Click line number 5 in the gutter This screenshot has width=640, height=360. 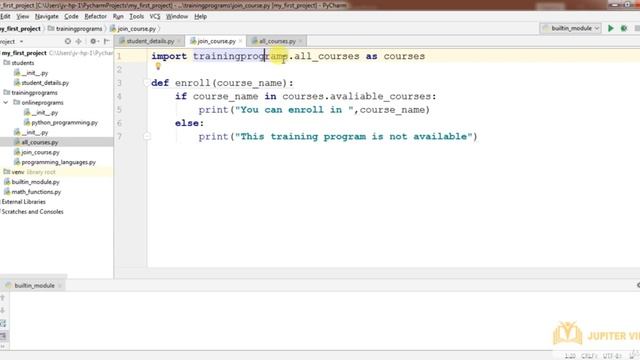119,110
